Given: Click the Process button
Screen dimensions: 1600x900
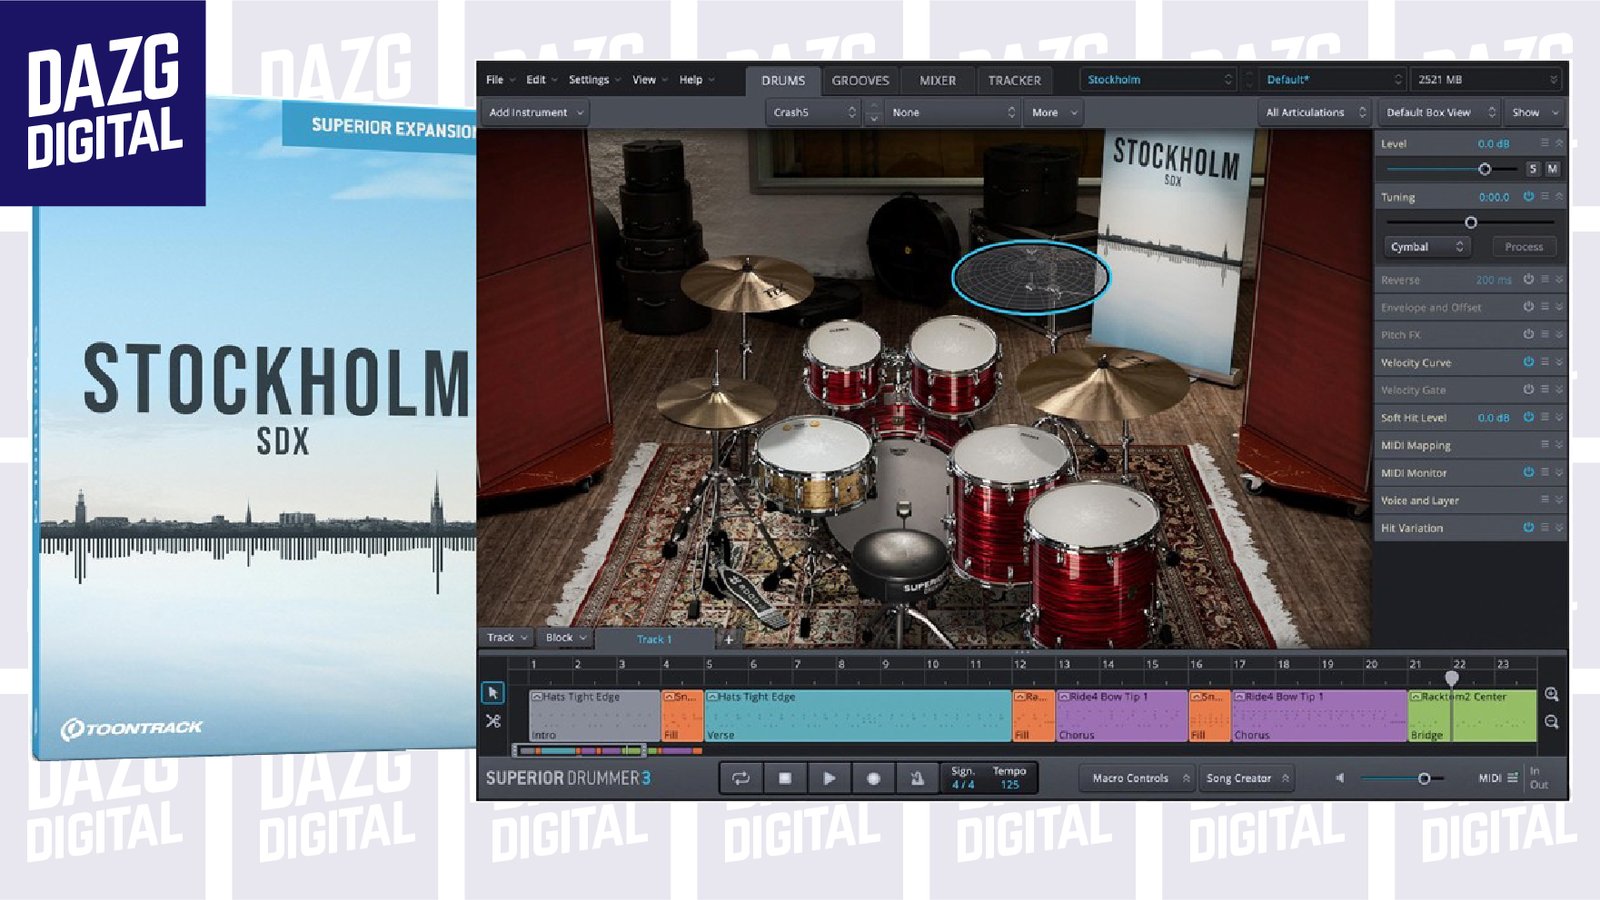Looking at the screenshot, I should click(1524, 246).
